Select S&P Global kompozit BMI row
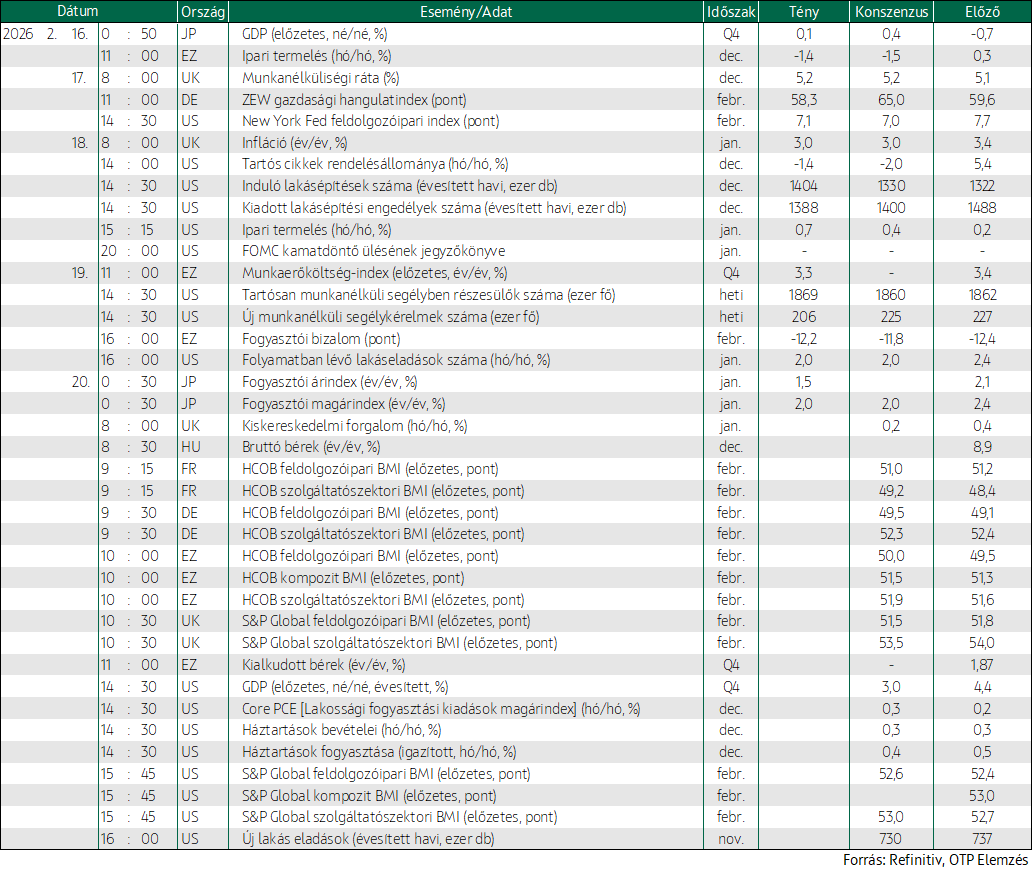This screenshot has width=1033, height=871. pyautogui.click(x=516, y=796)
